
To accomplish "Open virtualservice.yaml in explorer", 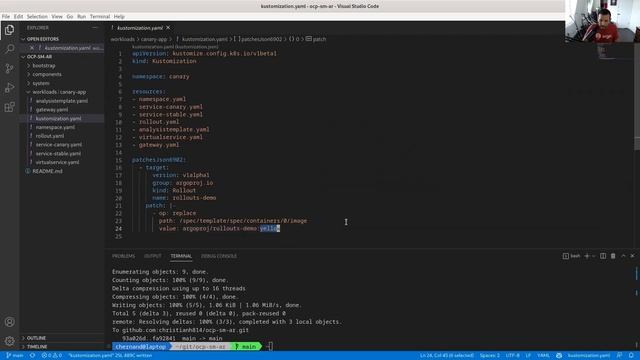I will pos(57,162).
